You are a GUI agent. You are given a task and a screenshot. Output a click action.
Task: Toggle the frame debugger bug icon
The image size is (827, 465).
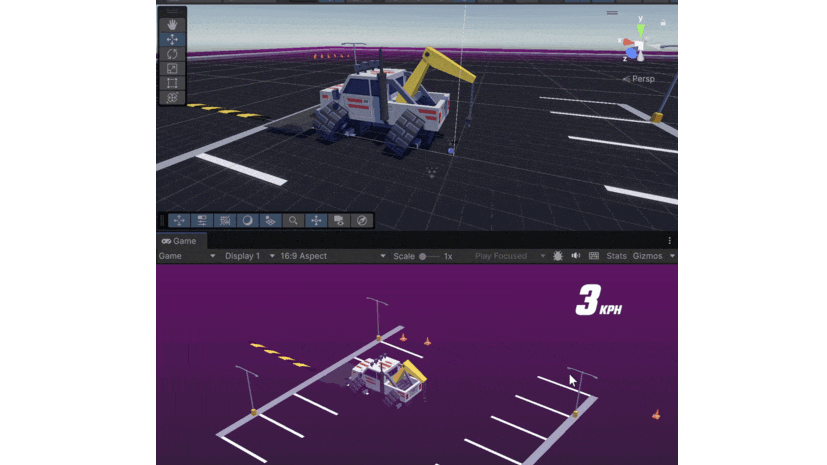[x=558, y=256]
